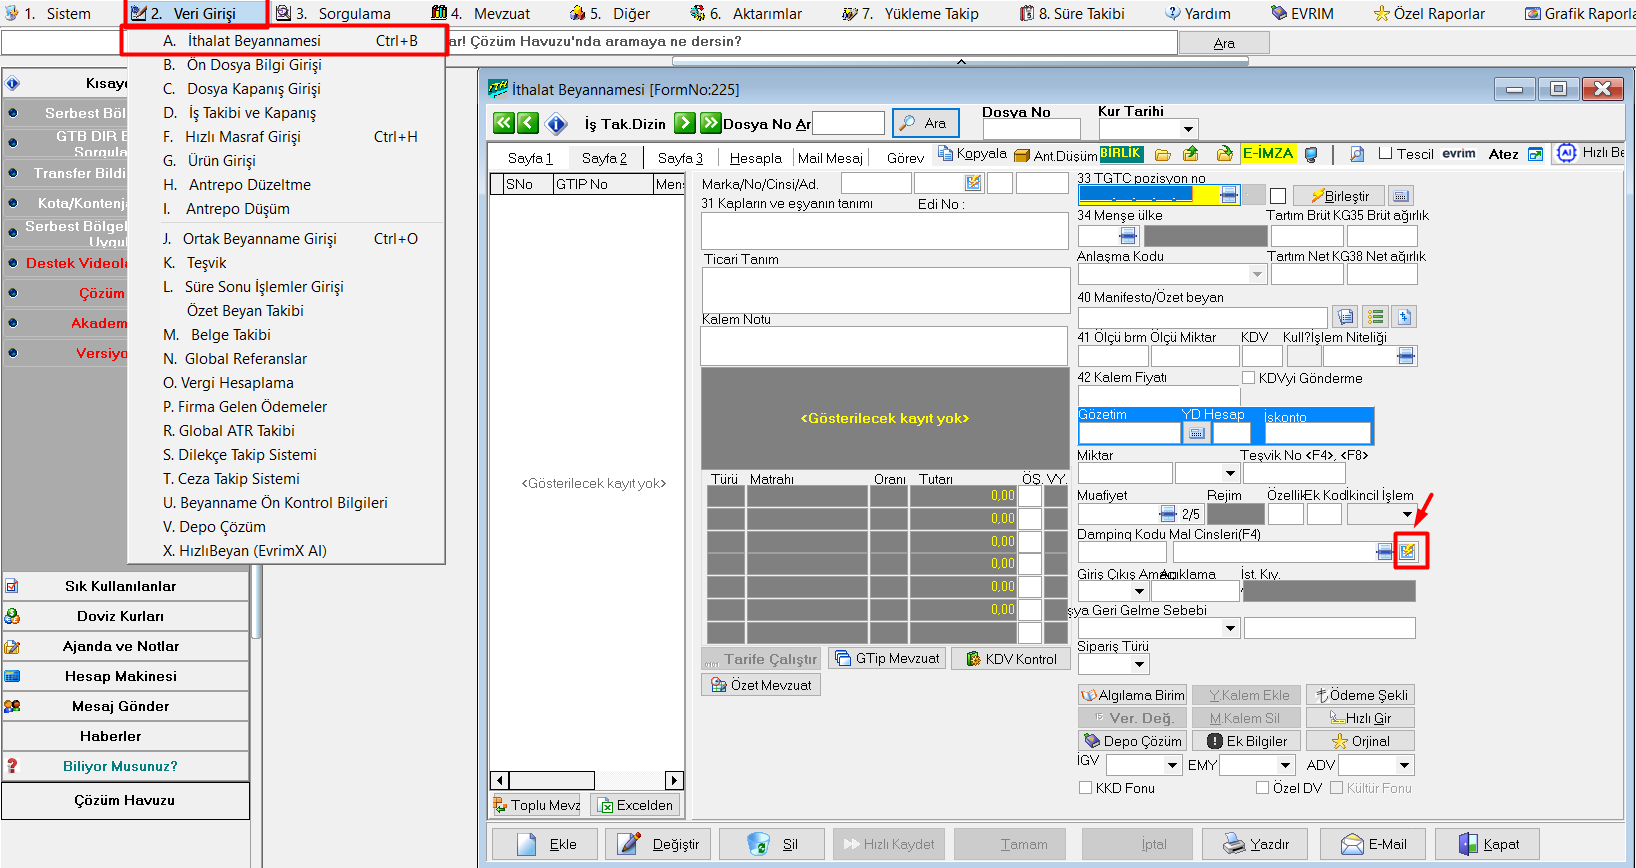This screenshot has width=1636, height=868.
Task: Click the first record double-arrow navigation icon
Action: pyautogui.click(x=504, y=123)
